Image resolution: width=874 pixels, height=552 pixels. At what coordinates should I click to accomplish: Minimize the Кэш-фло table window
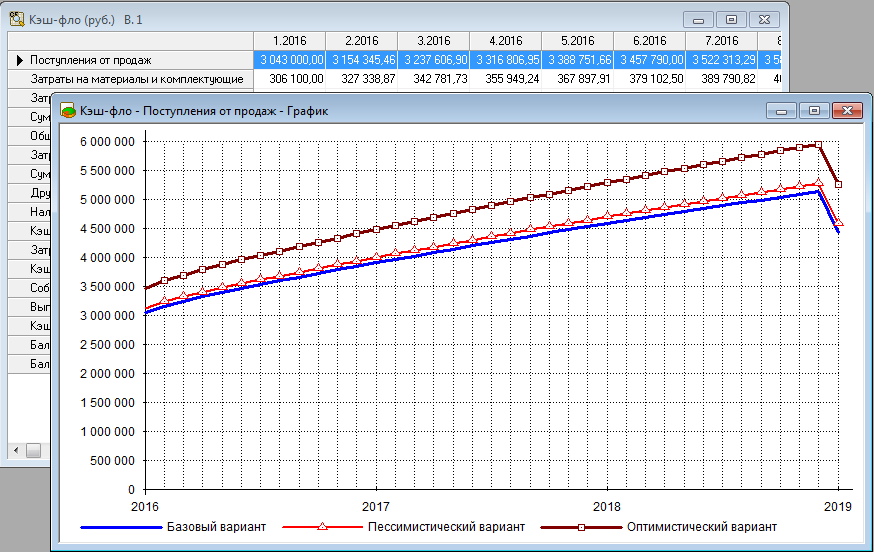(x=698, y=20)
